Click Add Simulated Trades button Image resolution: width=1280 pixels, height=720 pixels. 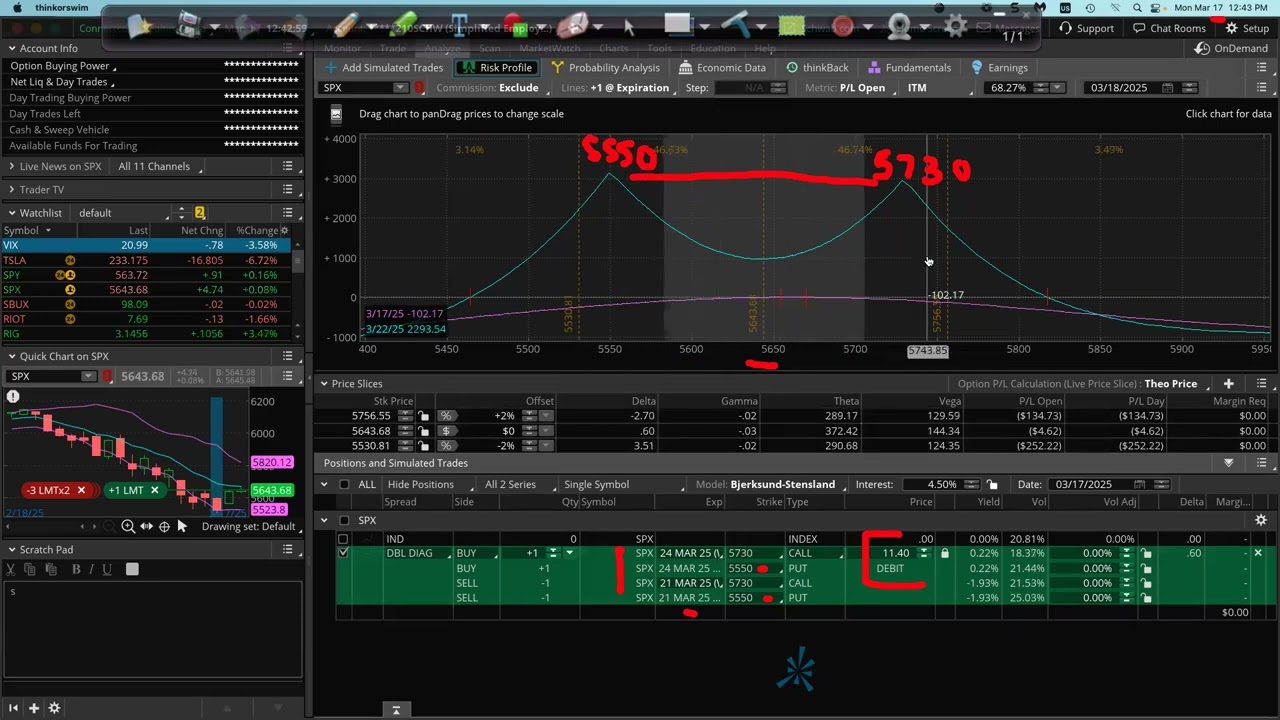point(384,68)
